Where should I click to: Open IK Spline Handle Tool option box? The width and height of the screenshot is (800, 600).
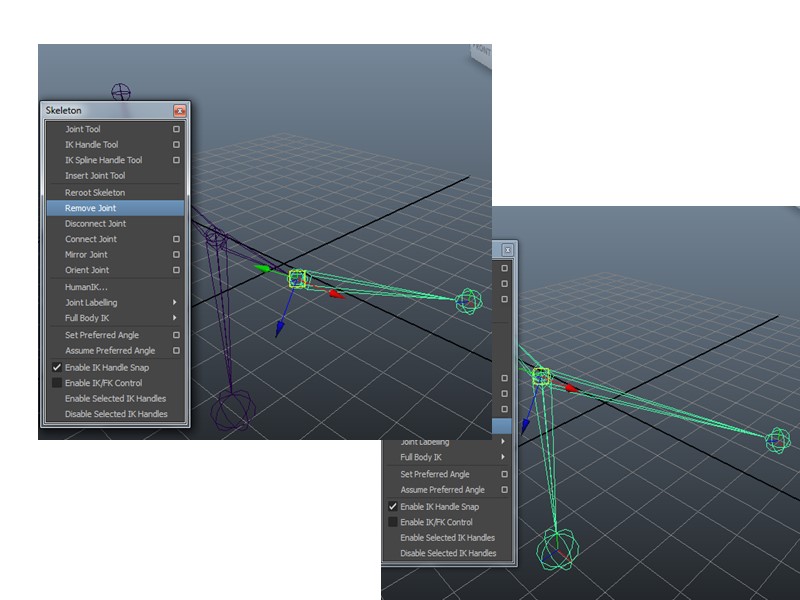pos(176,160)
